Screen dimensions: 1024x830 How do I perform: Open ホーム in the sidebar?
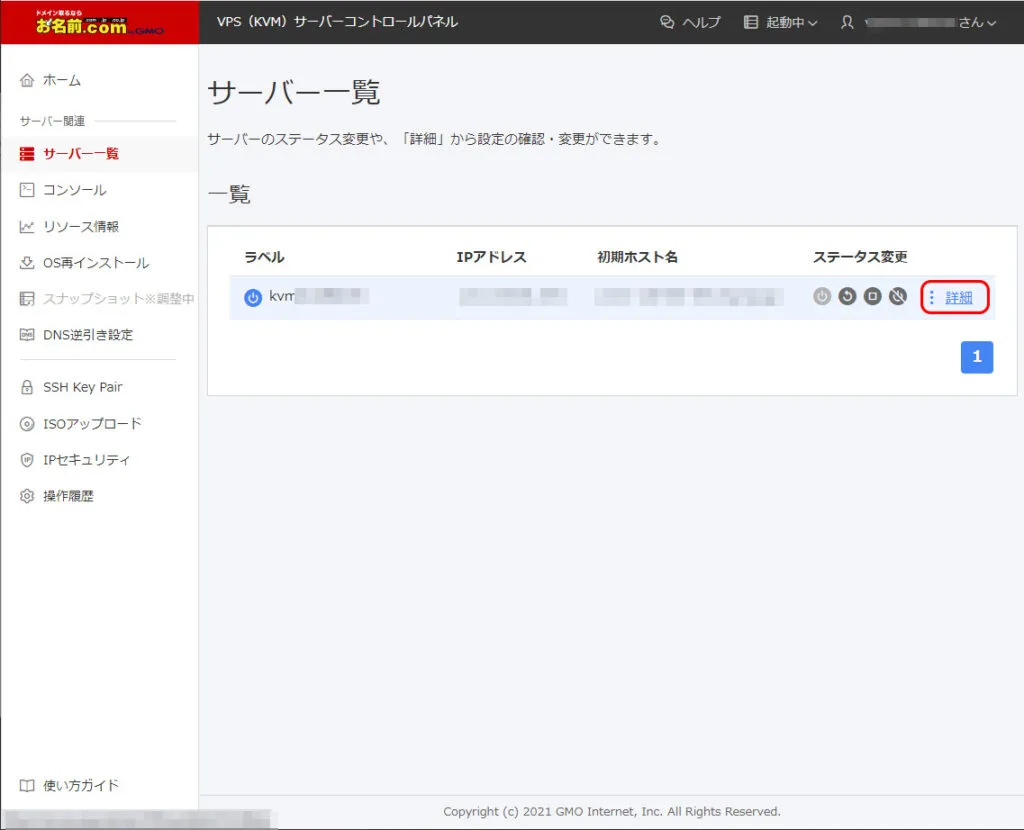pos(62,80)
